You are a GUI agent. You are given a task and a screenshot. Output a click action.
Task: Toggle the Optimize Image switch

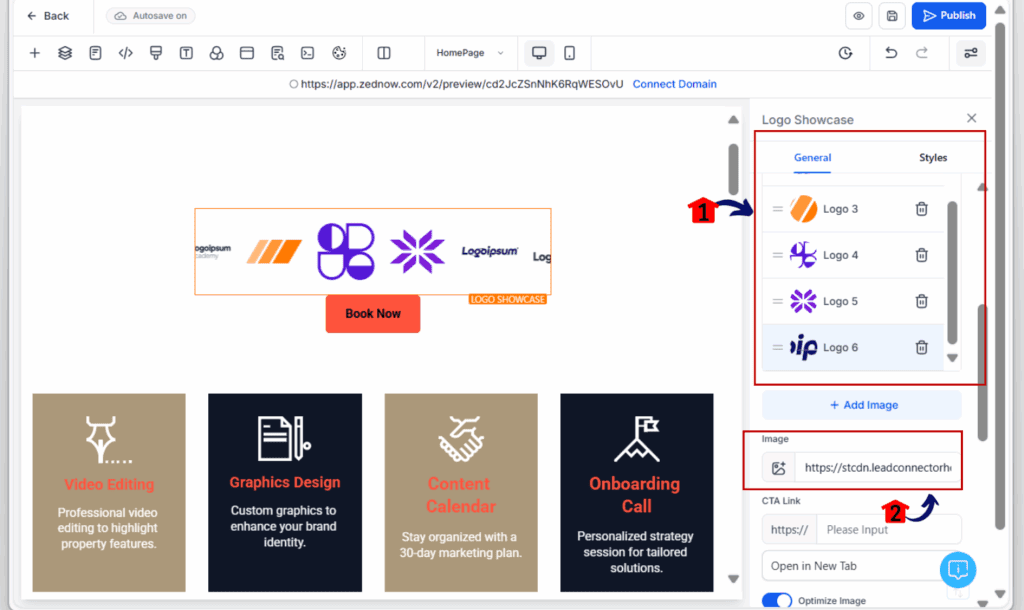pos(776,600)
